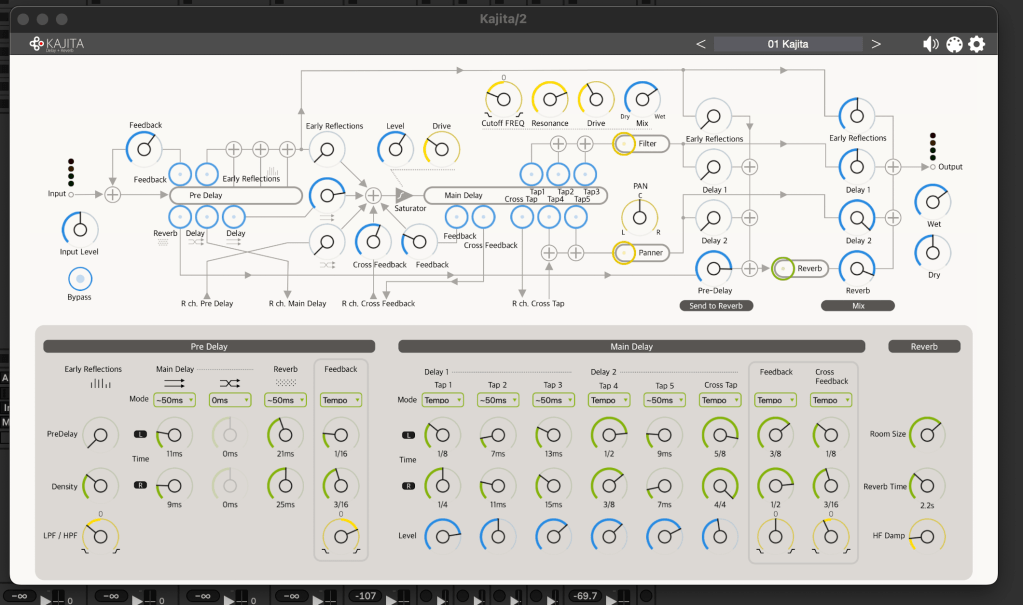The width and height of the screenshot is (1023, 605).
Task: Open the gear settings icon
Action: [x=977, y=44]
